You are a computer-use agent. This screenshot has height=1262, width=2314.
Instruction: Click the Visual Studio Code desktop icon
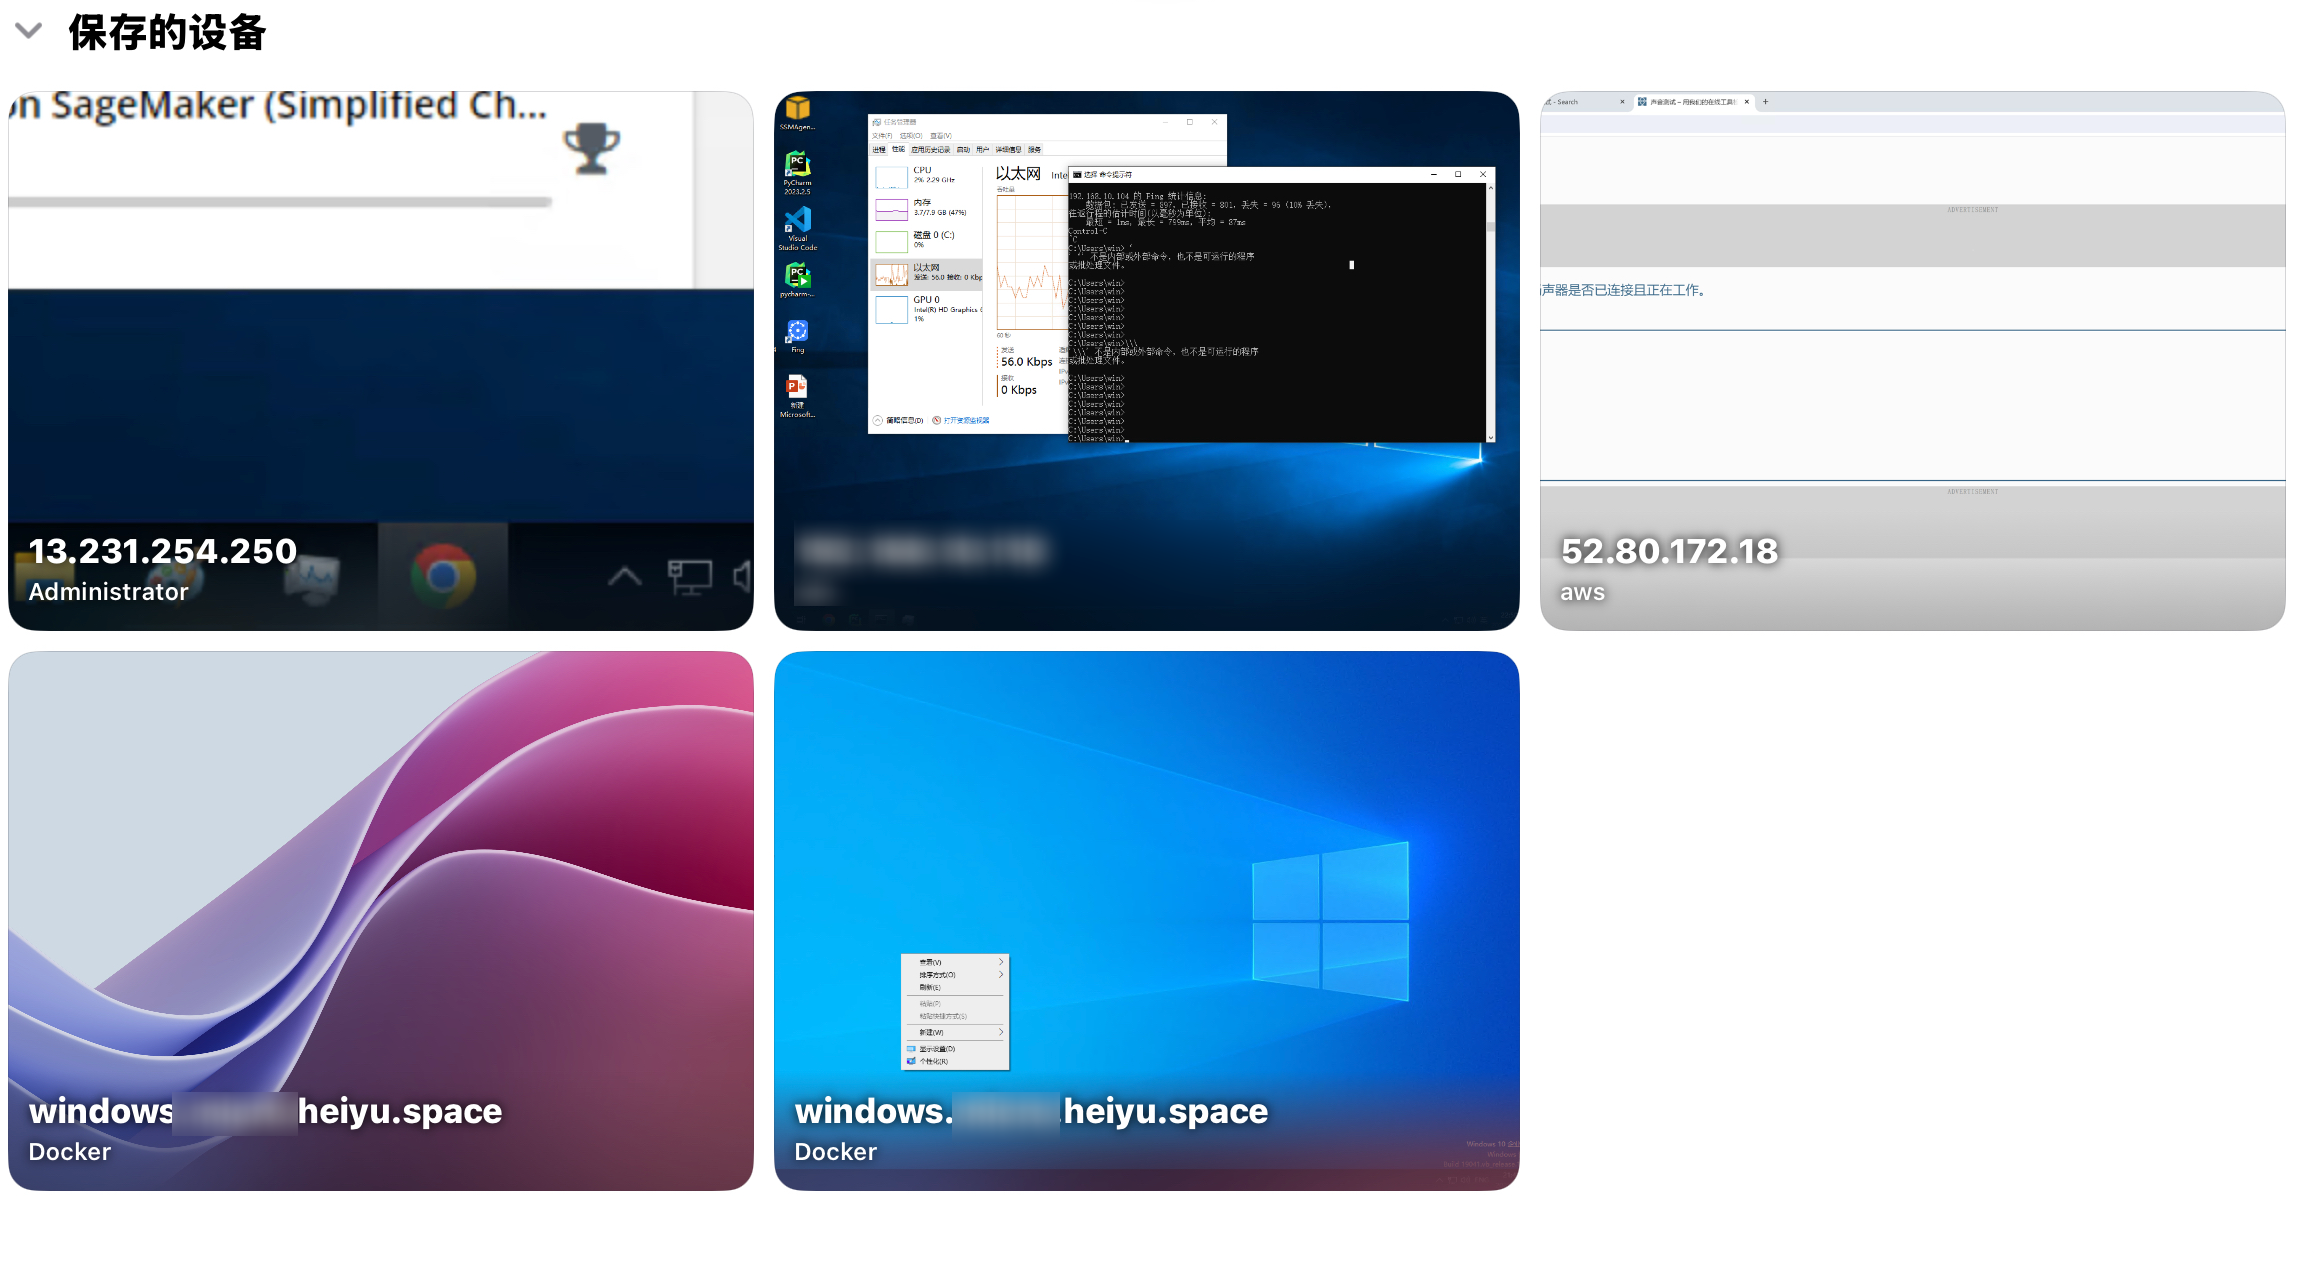coord(797,221)
